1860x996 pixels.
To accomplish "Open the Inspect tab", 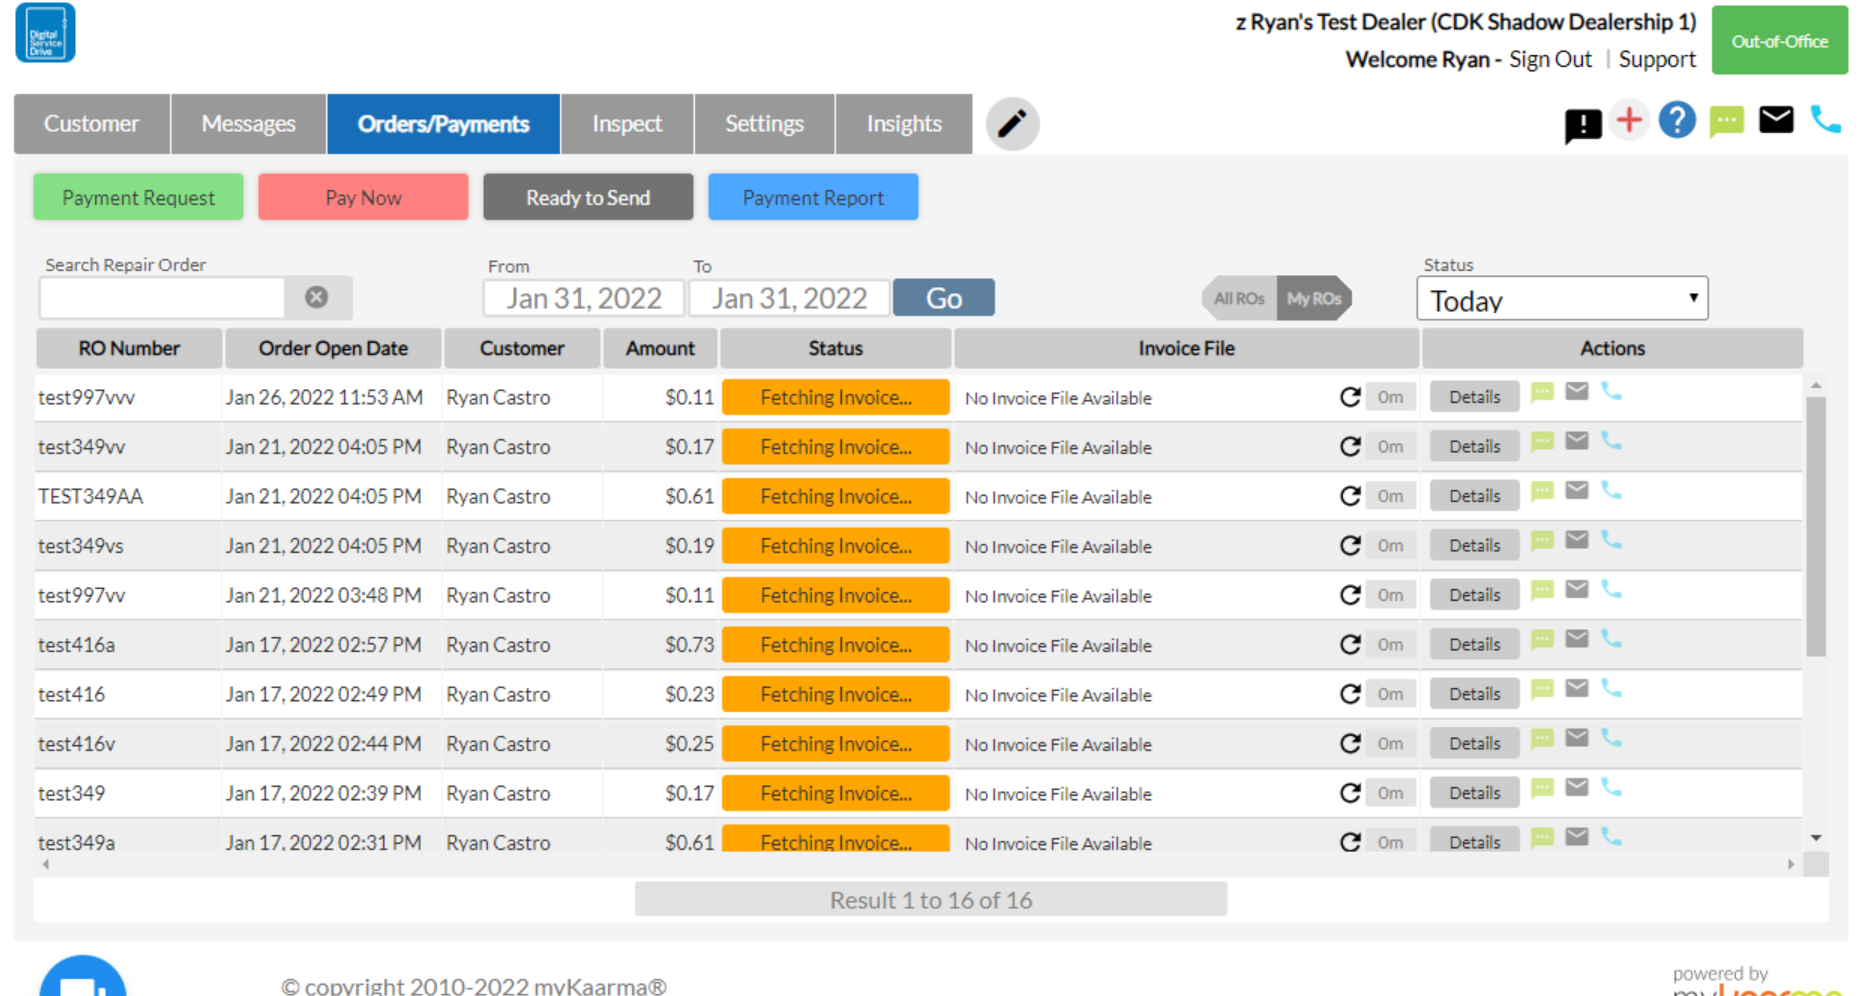I will click(x=627, y=124).
